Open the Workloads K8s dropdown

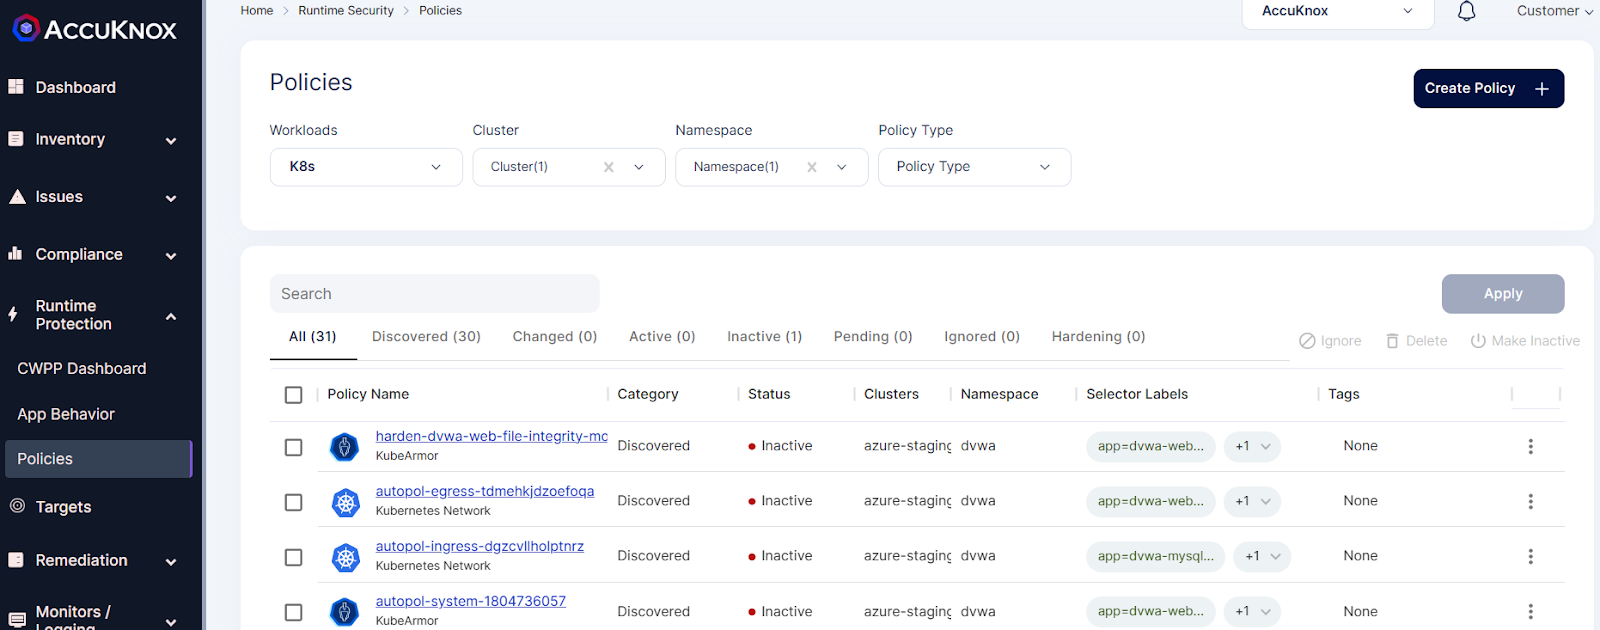coord(366,167)
